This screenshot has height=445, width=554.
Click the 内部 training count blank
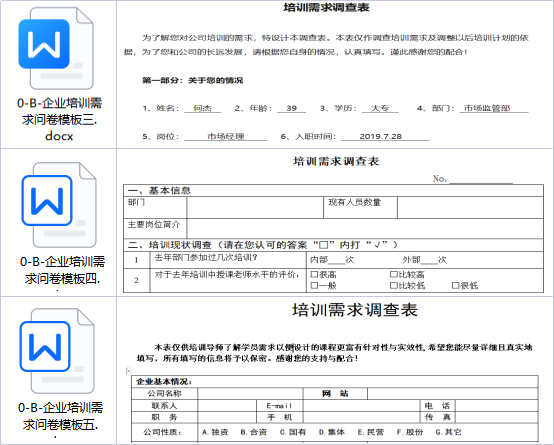click(337, 261)
